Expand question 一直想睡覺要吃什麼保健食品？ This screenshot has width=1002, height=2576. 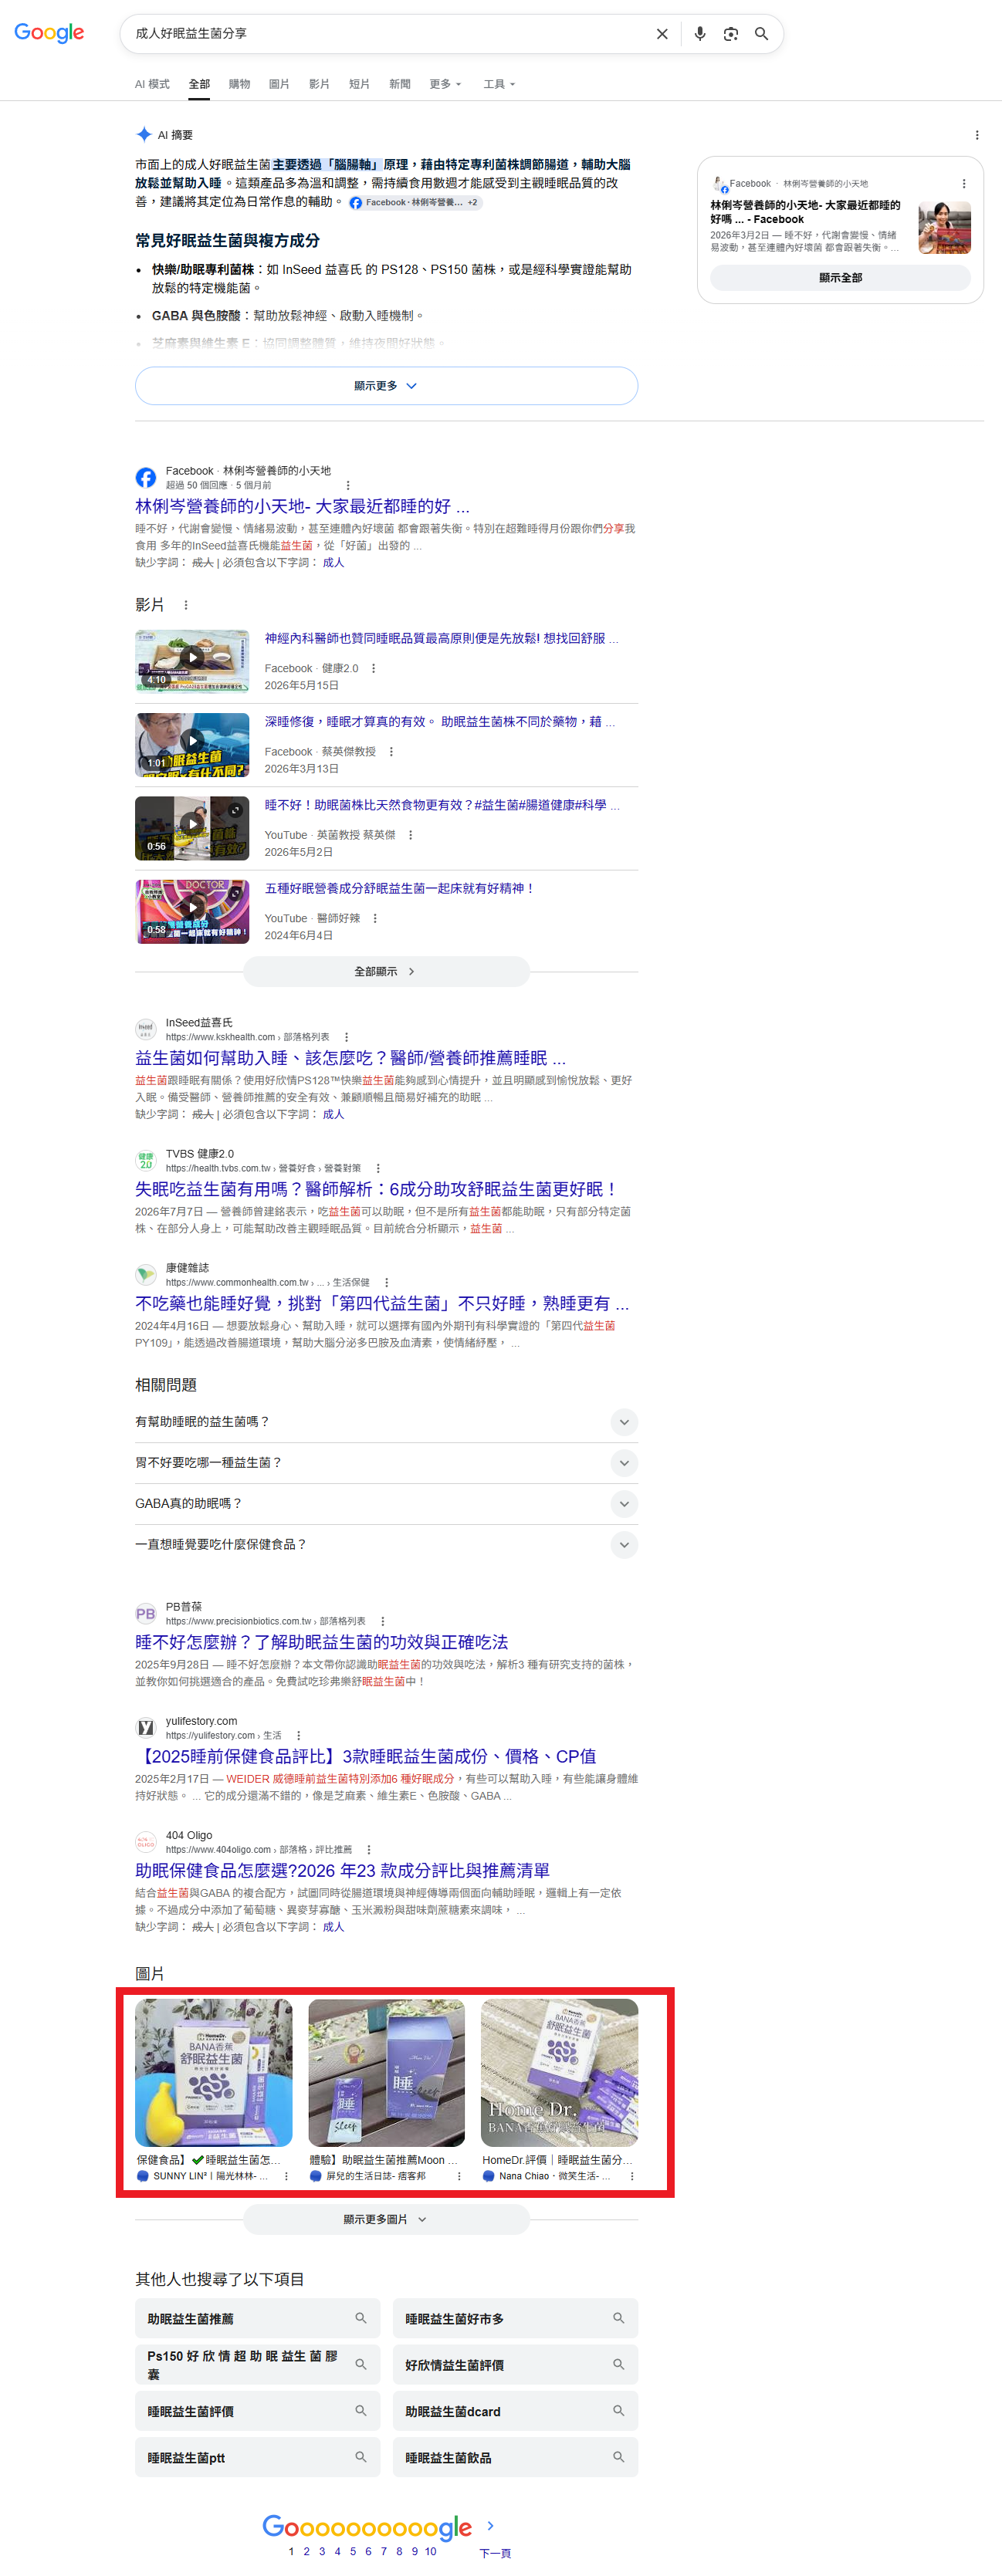tap(386, 1545)
